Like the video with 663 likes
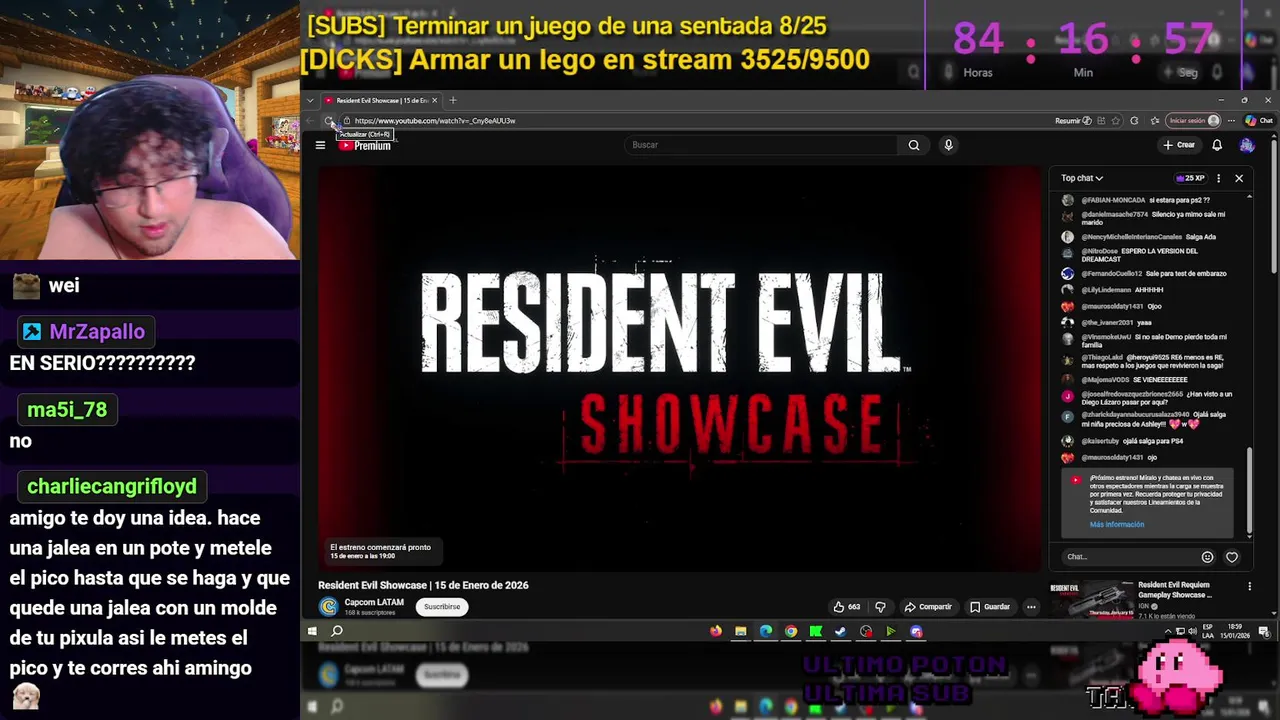This screenshot has width=1280, height=720. click(846, 607)
